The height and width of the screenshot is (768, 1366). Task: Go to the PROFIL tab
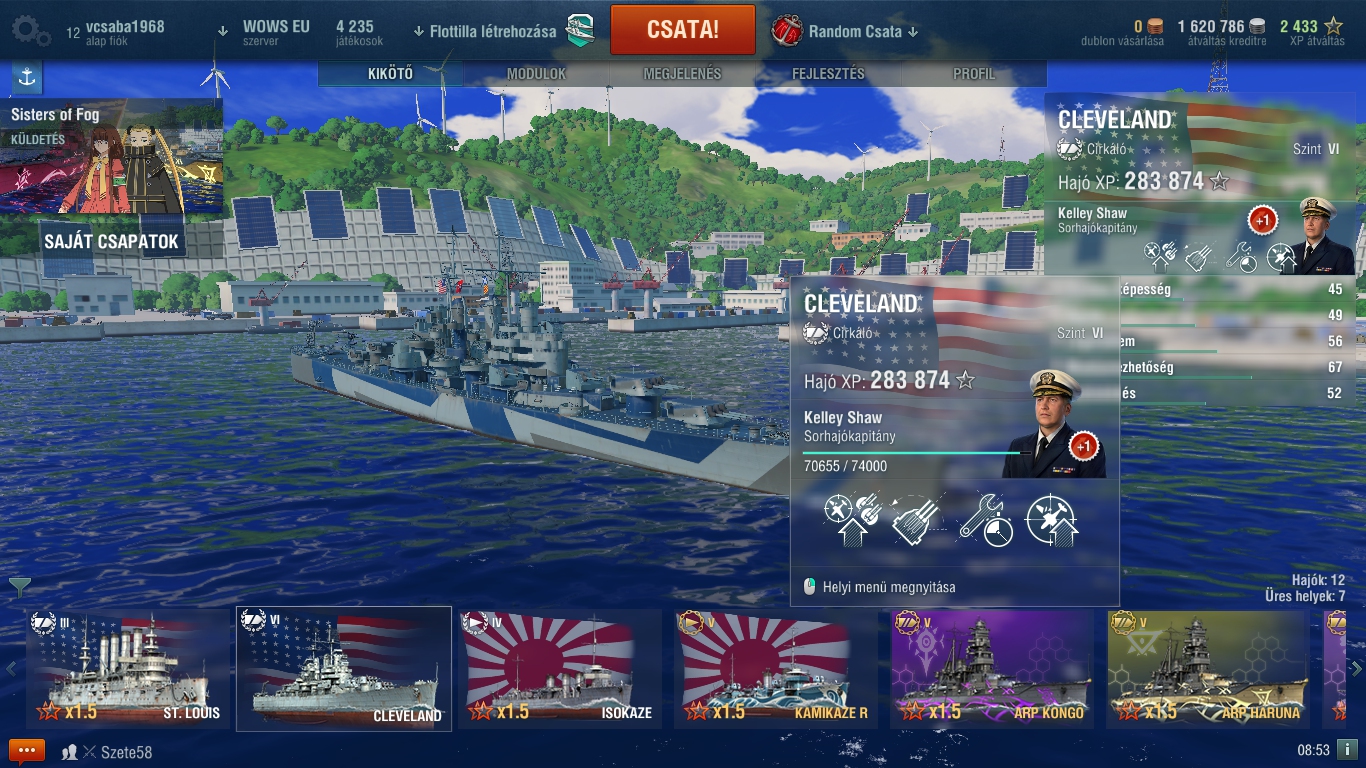(x=974, y=74)
